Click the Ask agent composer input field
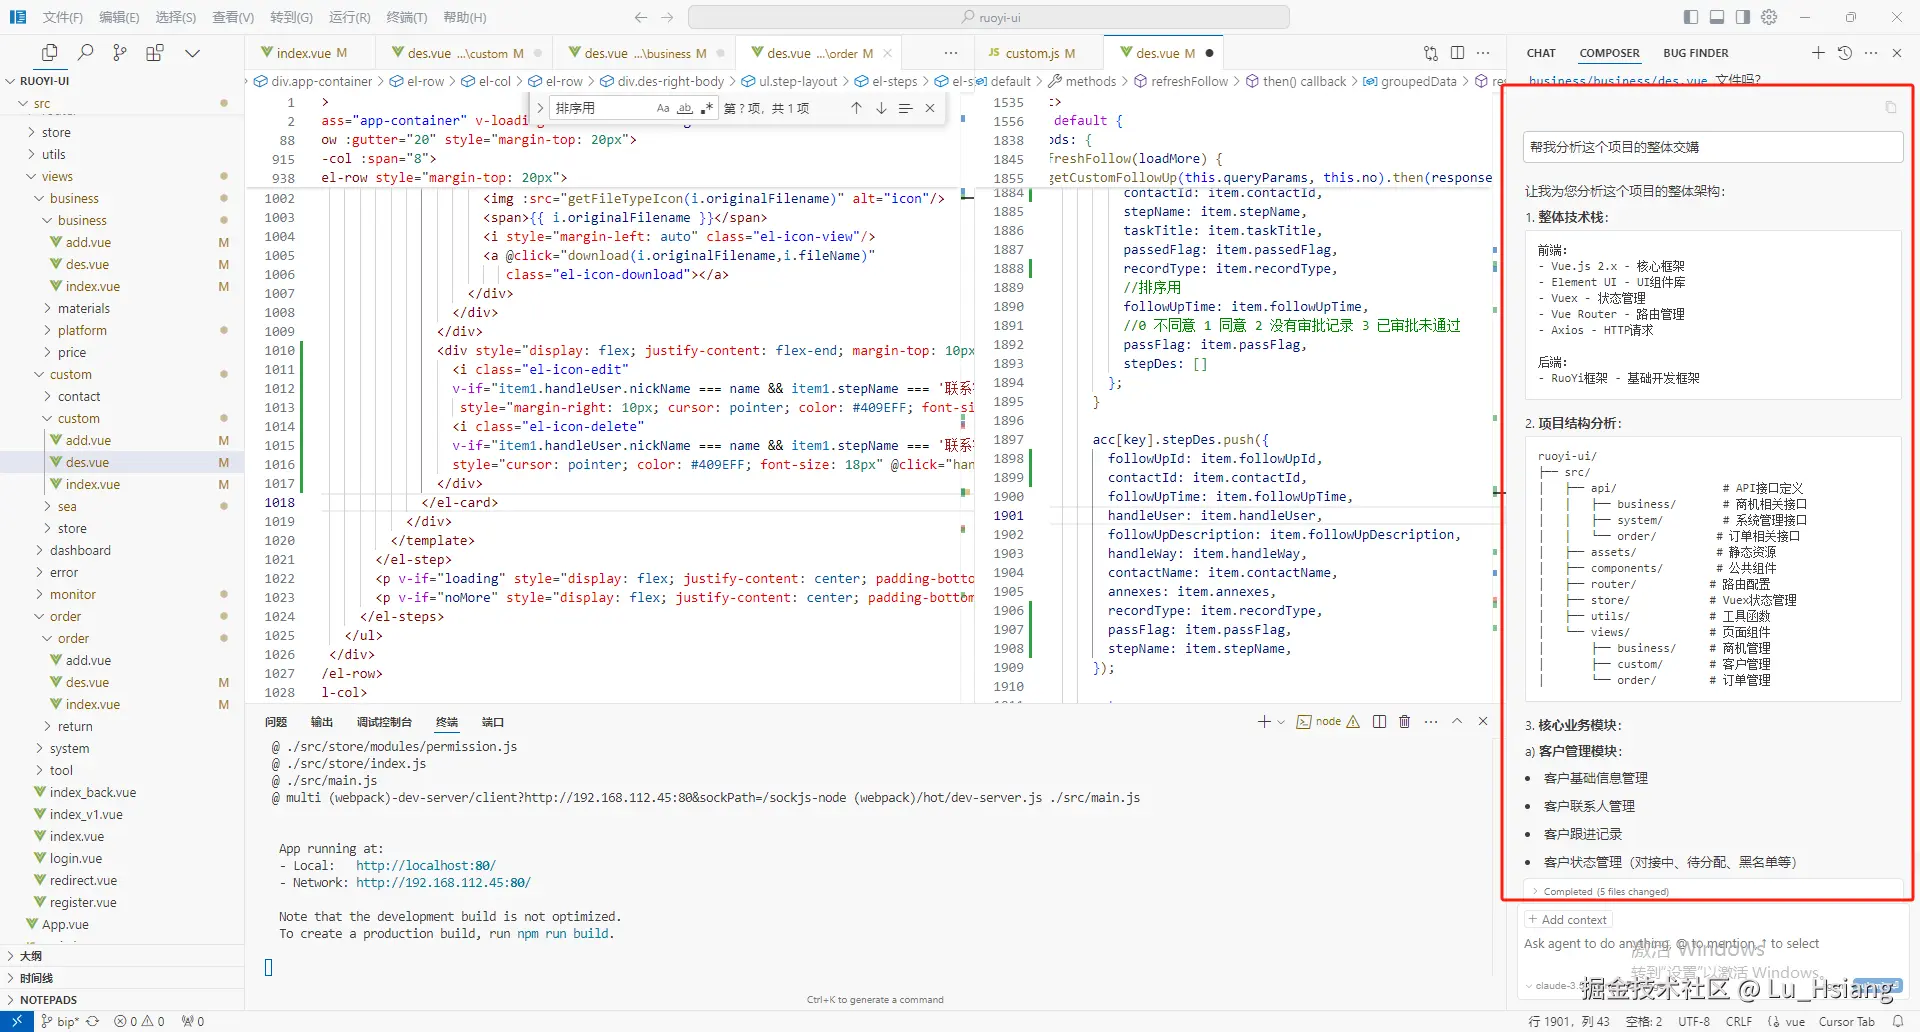The image size is (1920, 1032). pos(1712,943)
